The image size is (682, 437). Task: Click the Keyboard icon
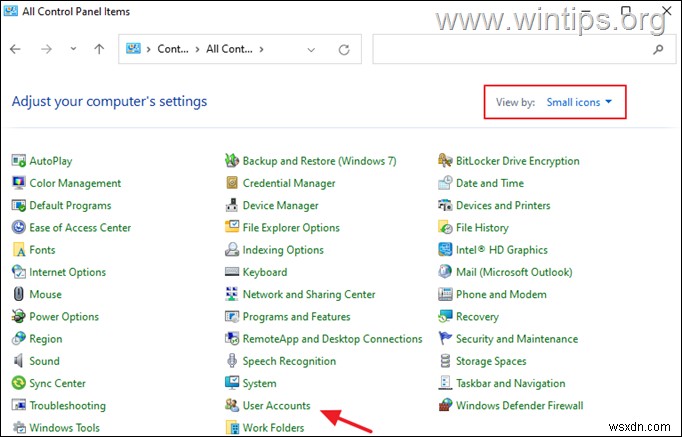tap(232, 272)
